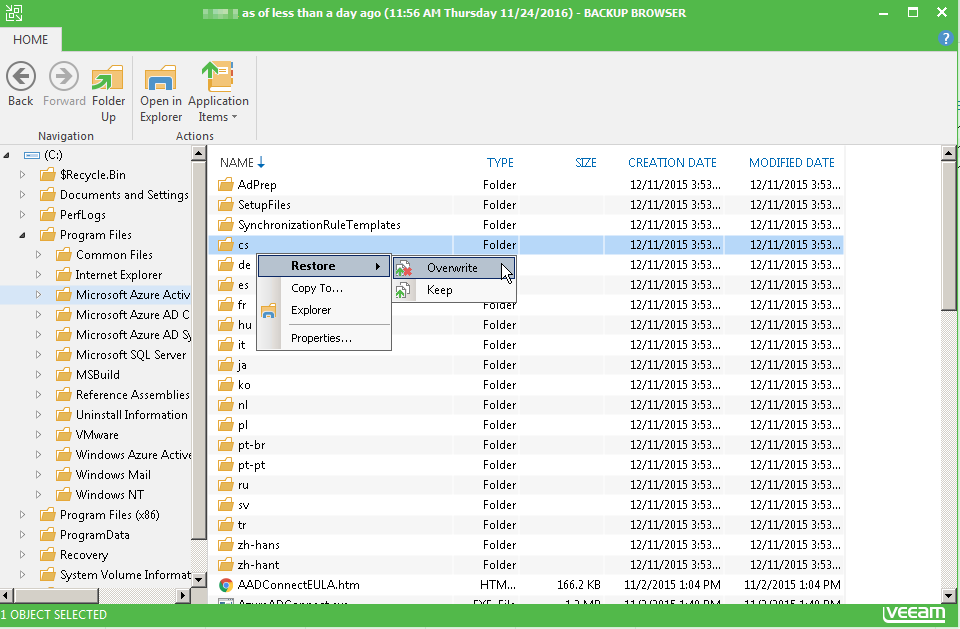Expand Documents and Settings node
This screenshot has height=629, width=960.
click(23, 195)
